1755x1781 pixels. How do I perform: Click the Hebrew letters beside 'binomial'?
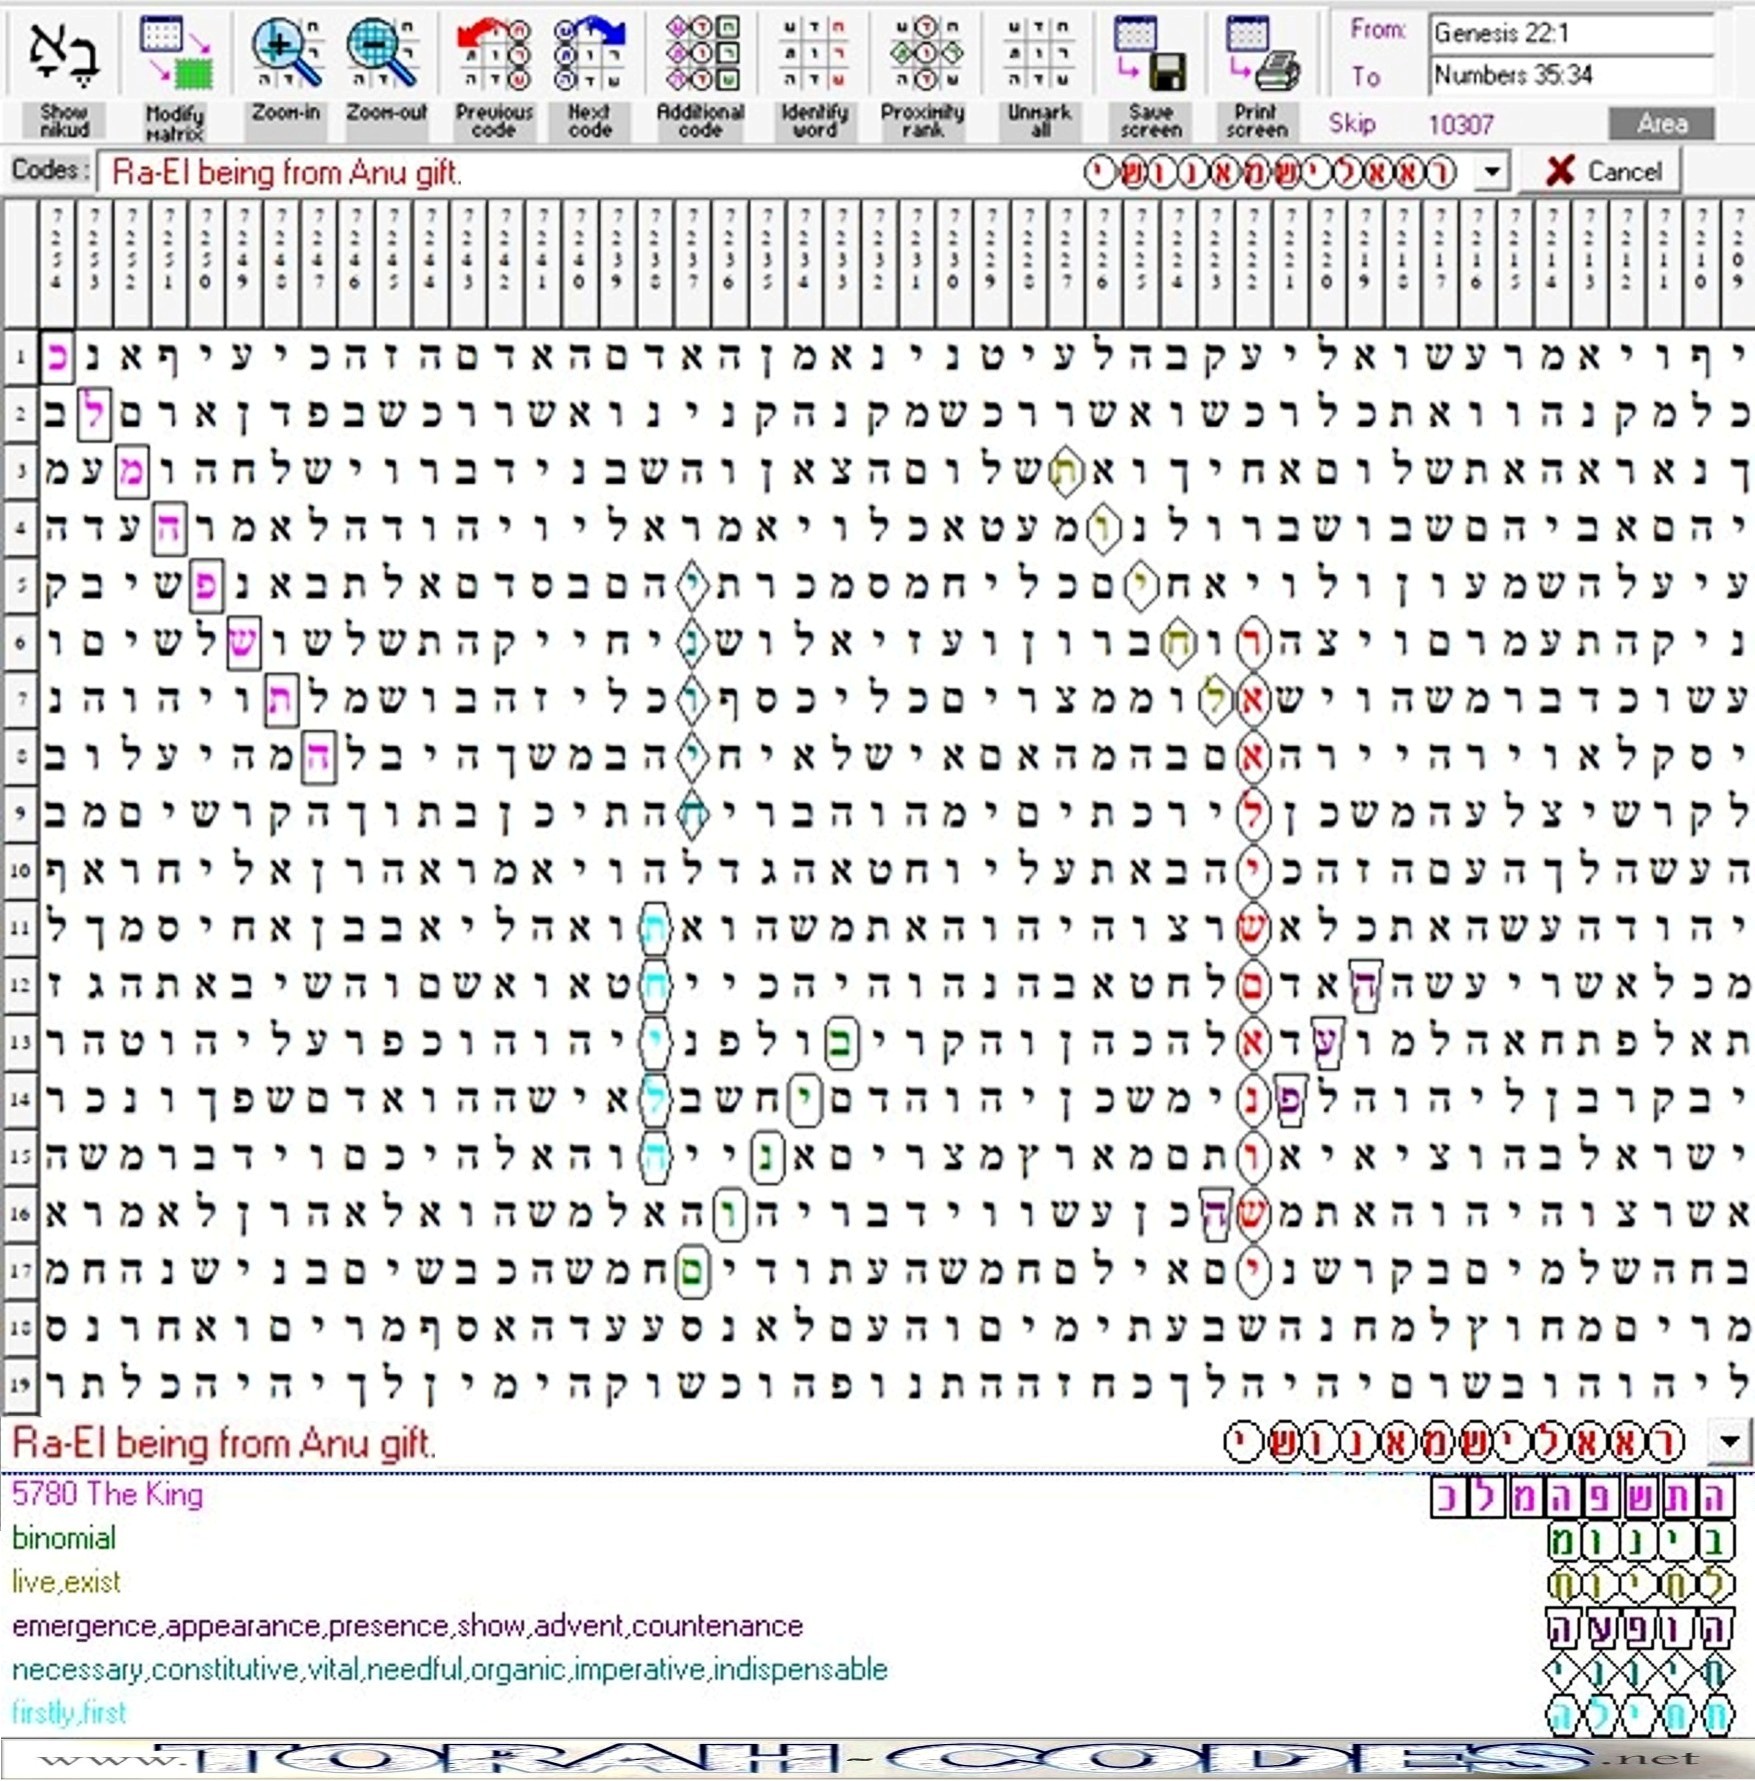tap(1642, 1541)
